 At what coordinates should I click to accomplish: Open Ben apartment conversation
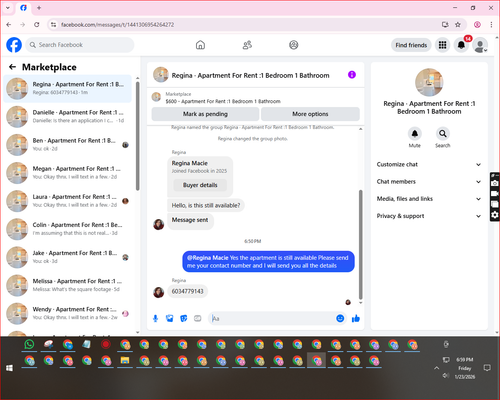click(68, 144)
